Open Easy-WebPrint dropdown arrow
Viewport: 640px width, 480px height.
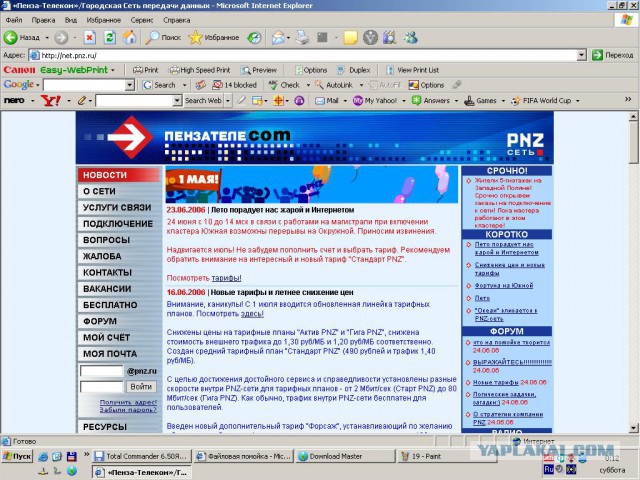point(113,70)
